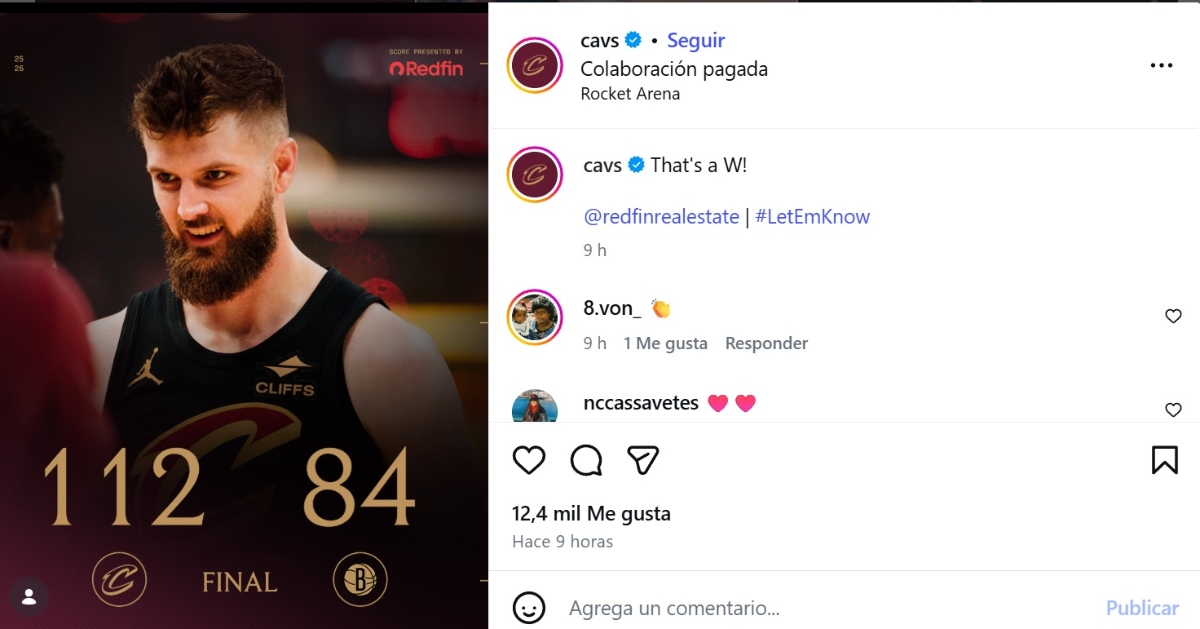This screenshot has height=629, width=1200.
Task: View likes on 8.von_ comment
Action: 665,343
